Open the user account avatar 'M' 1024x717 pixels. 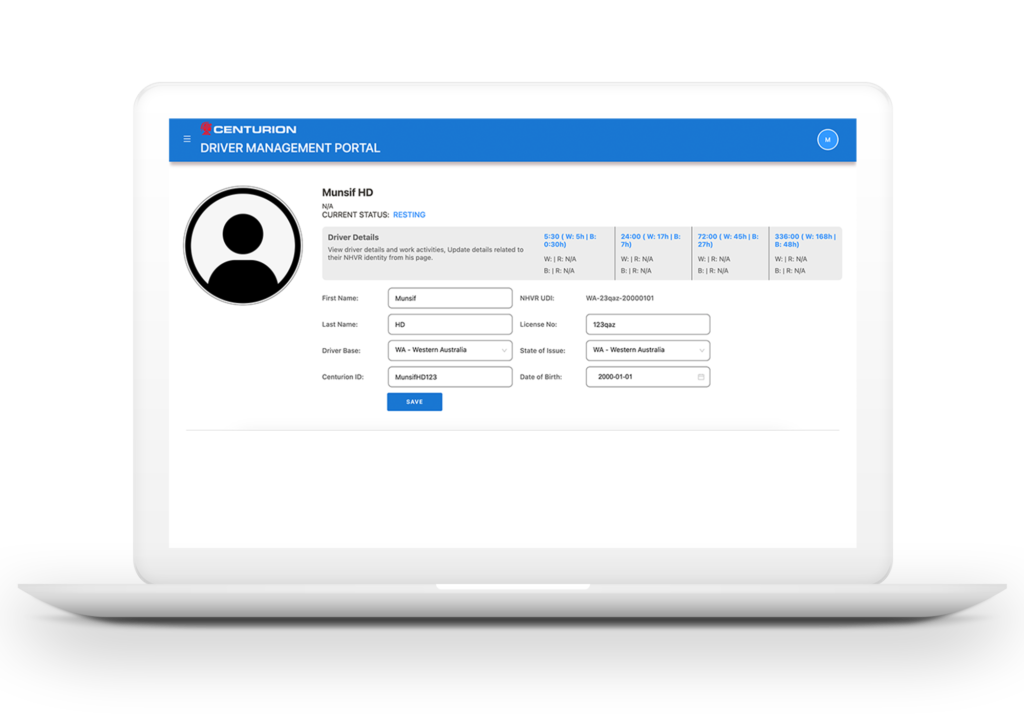(x=827, y=140)
